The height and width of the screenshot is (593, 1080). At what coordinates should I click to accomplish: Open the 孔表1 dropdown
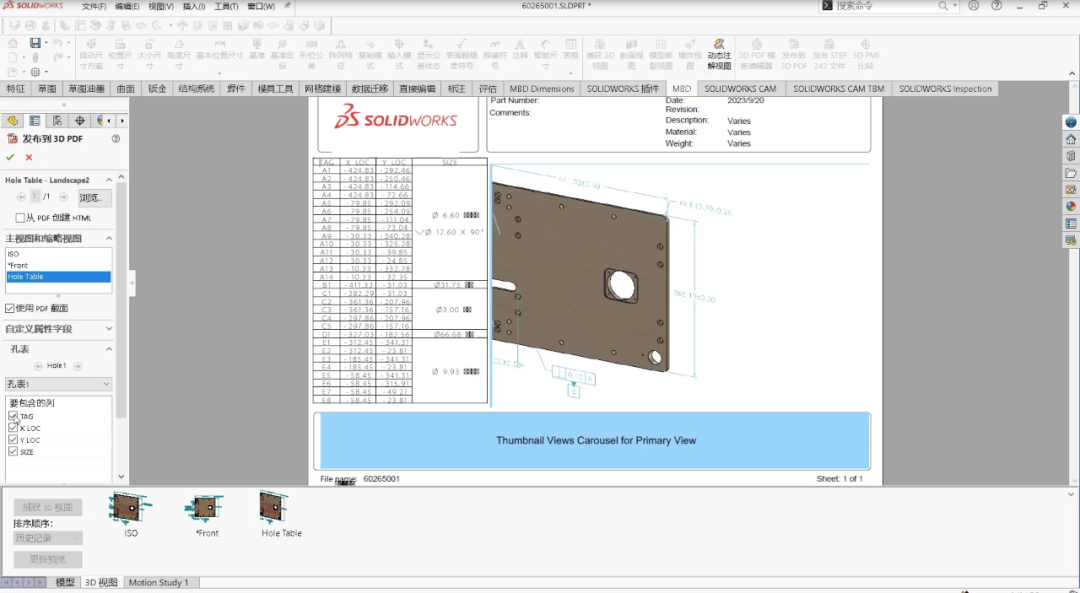[58, 384]
